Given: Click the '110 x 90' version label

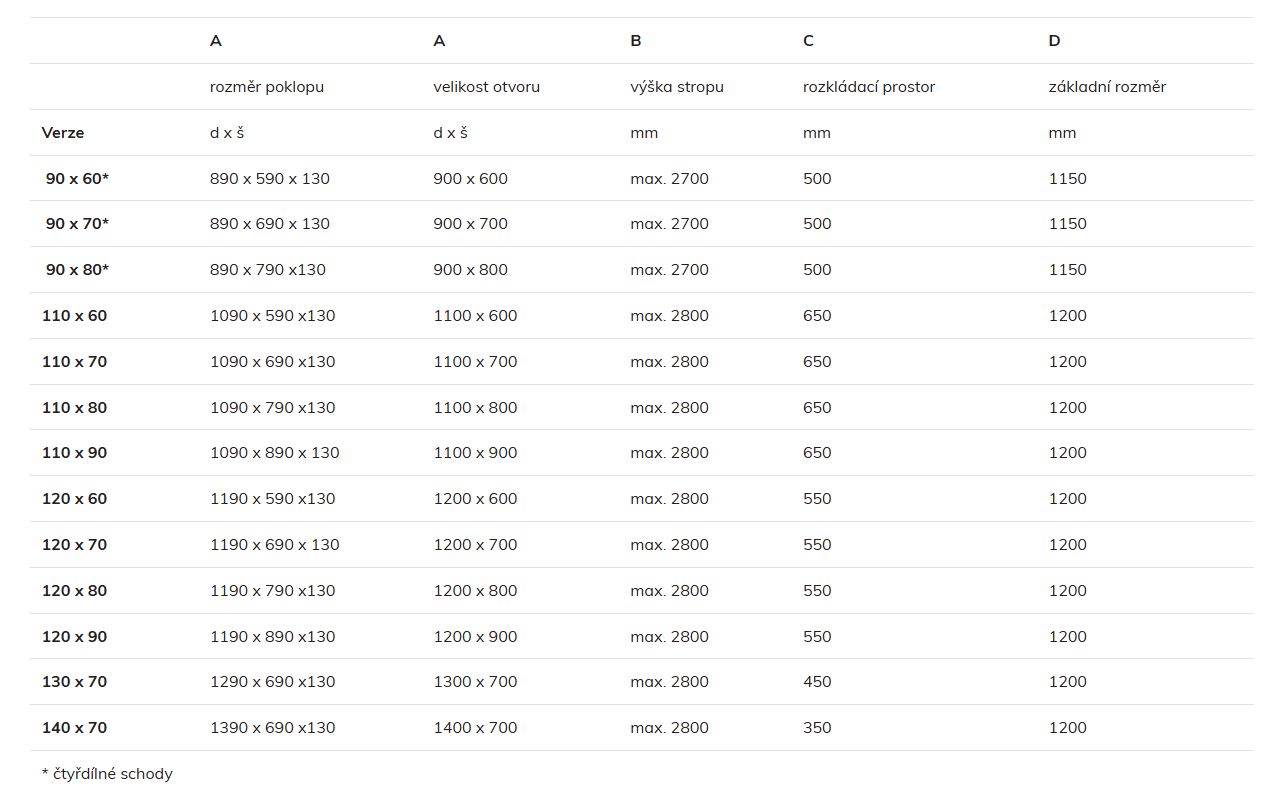Looking at the screenshot, I should tap(74, 453).
